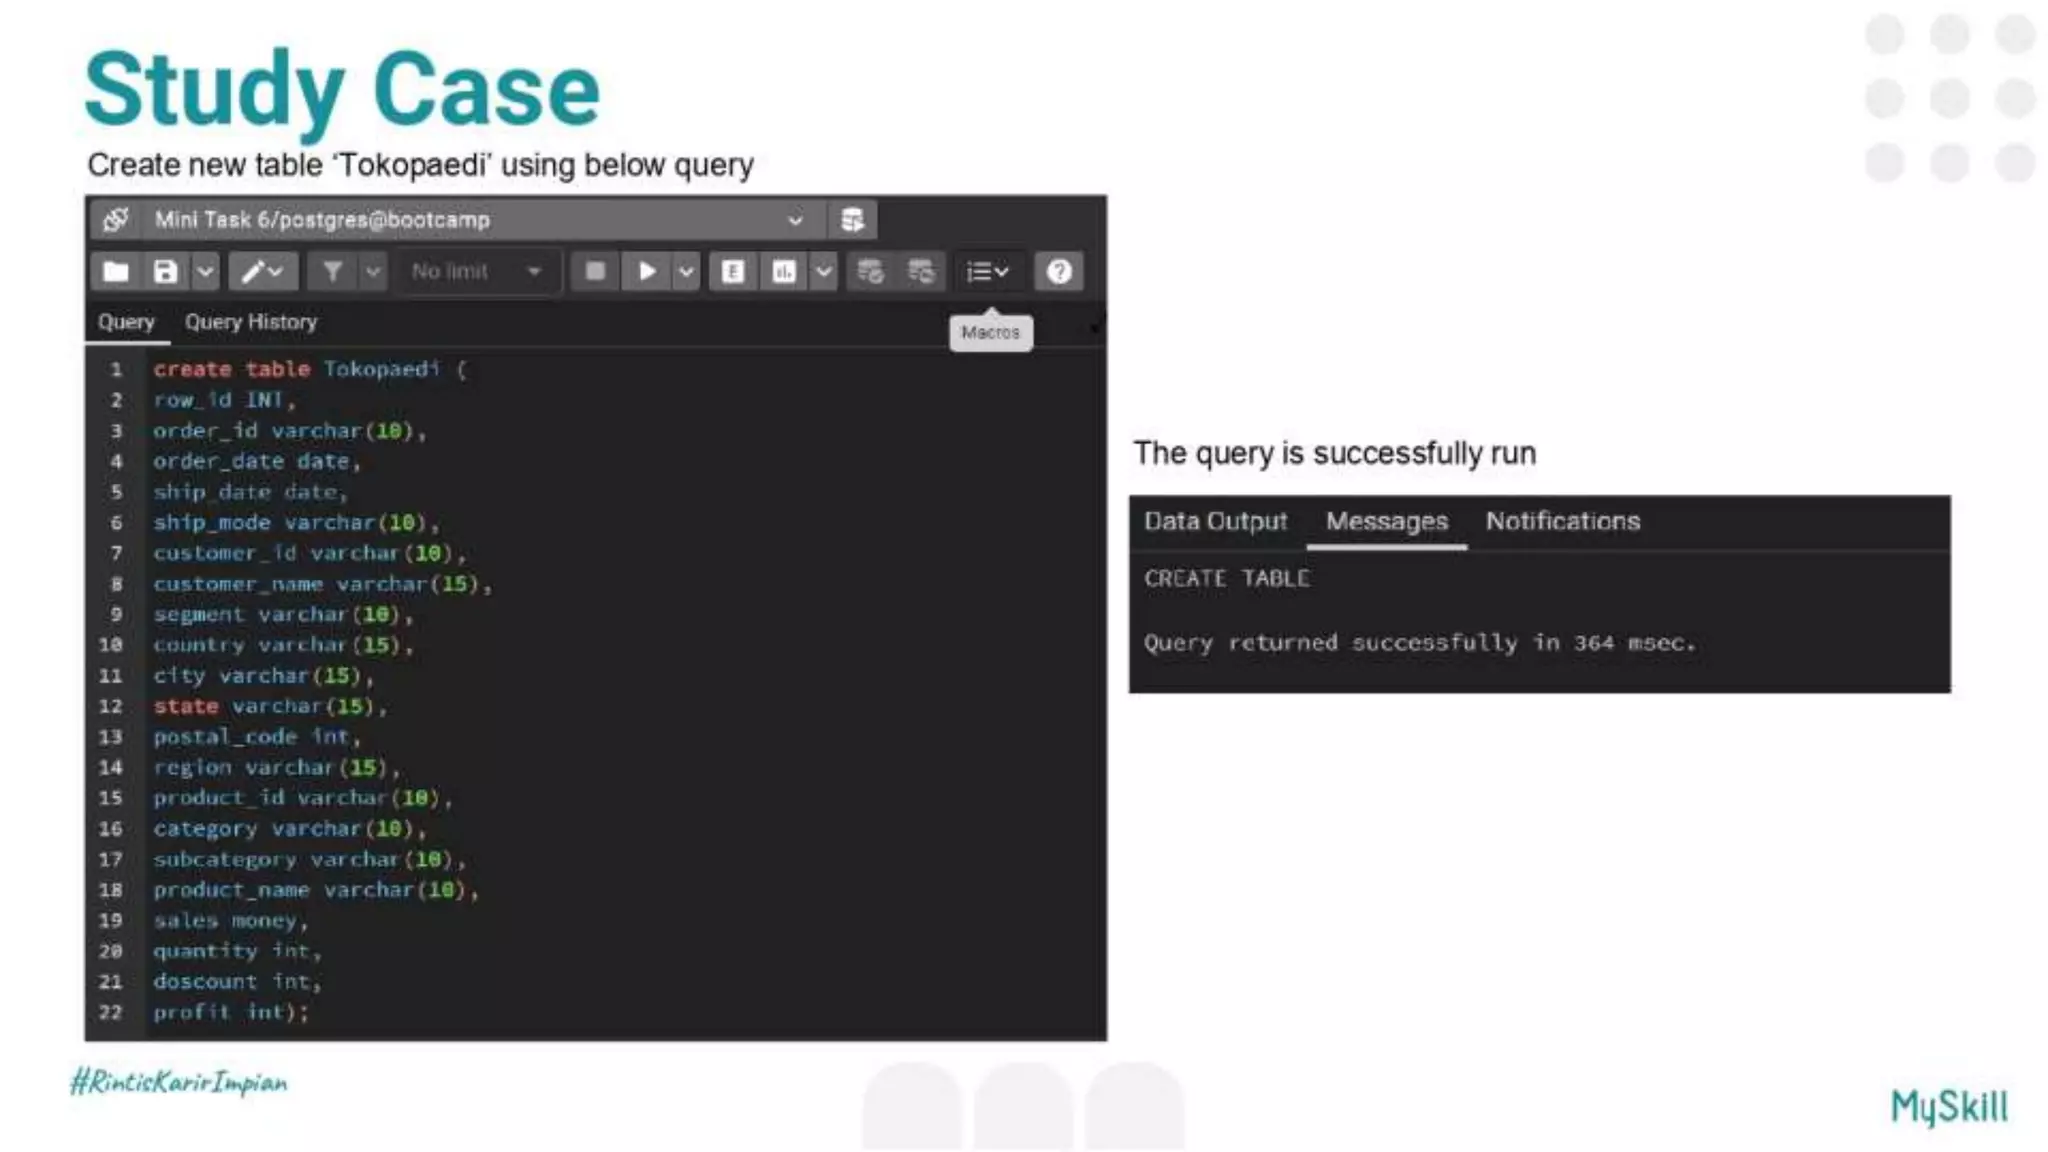The width and height of the screenshot is (2048, 1152).
Task: Open the help question mark icon
Action: (x=1059, y=271)
